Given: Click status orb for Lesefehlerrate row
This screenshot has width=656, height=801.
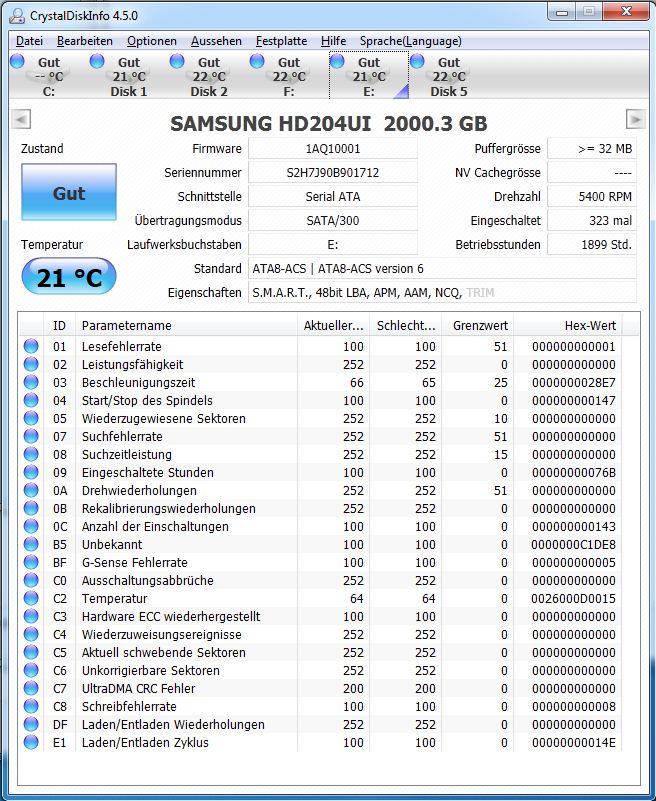Looking at the screenshot, I should (31, 346).
